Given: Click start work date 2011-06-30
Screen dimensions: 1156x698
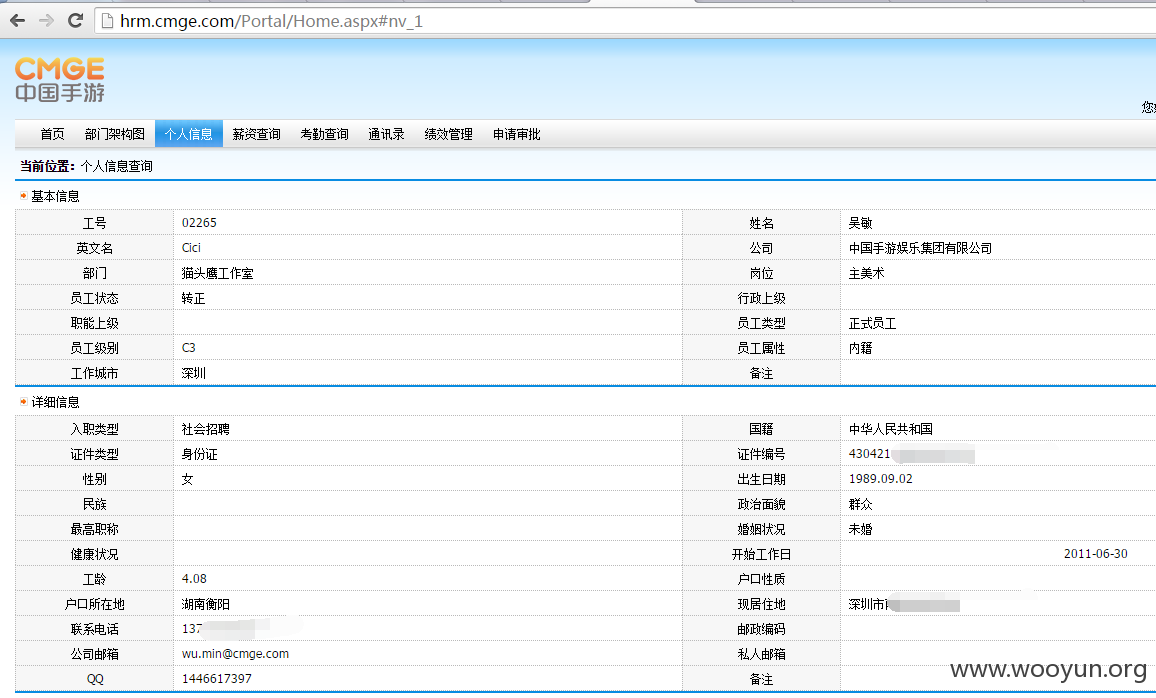Looking at the screenshot, I should tap(1096, 554).
